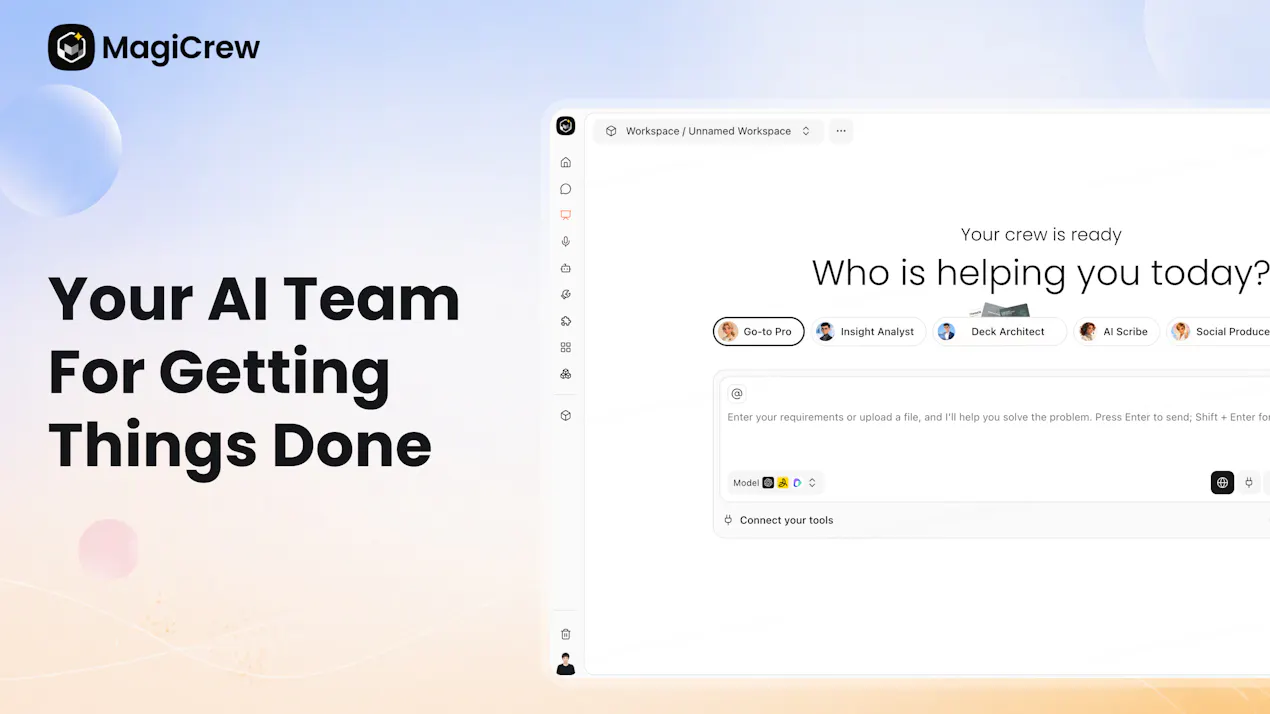Image resolution: width=1270 pixels, height=714 pixels.
Task: Click the requirements prompt input field
Action: click(x=998, y=417)
